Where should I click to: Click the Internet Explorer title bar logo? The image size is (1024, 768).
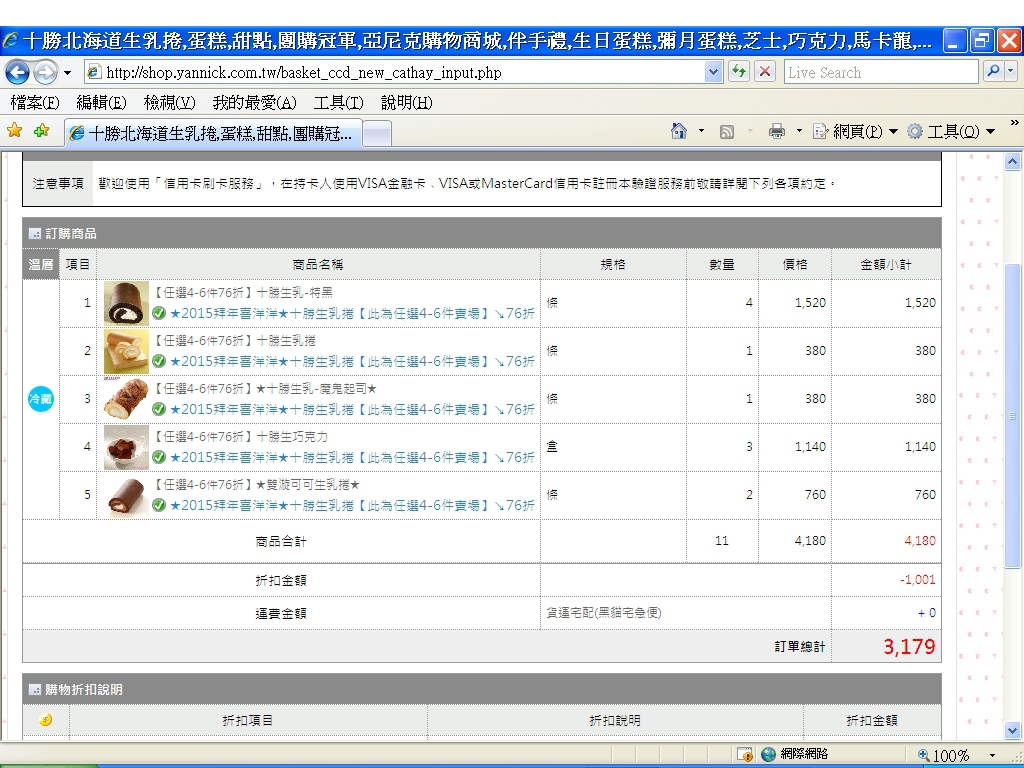pos(10,41)
